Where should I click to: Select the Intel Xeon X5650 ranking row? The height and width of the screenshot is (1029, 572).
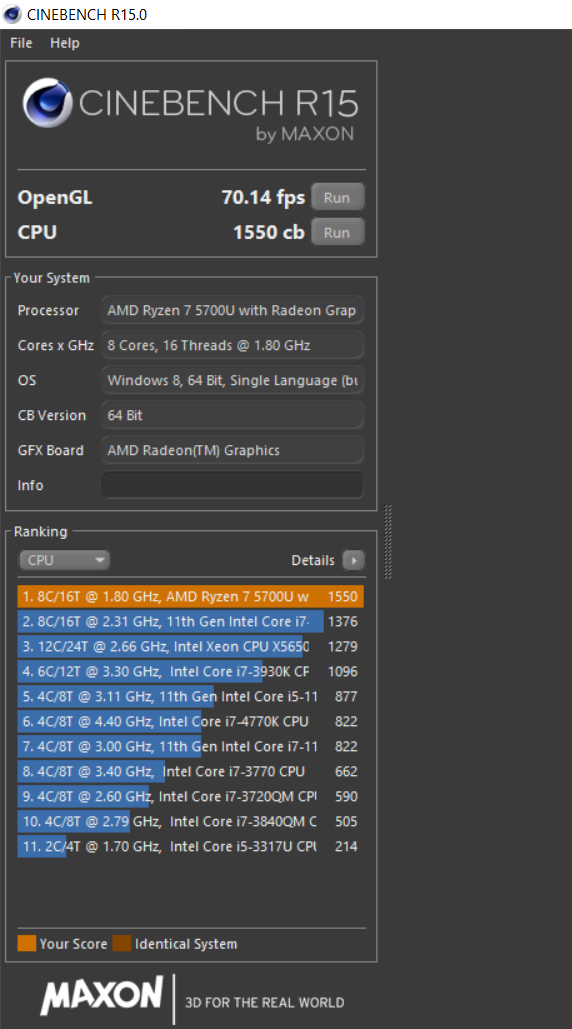tap(190, 646)
